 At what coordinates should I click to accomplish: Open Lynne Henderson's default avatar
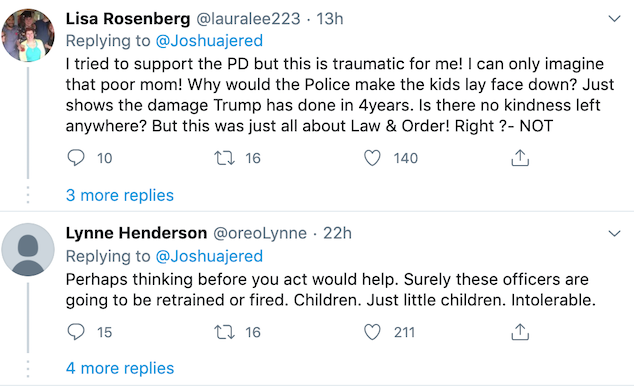pos(28,249)
